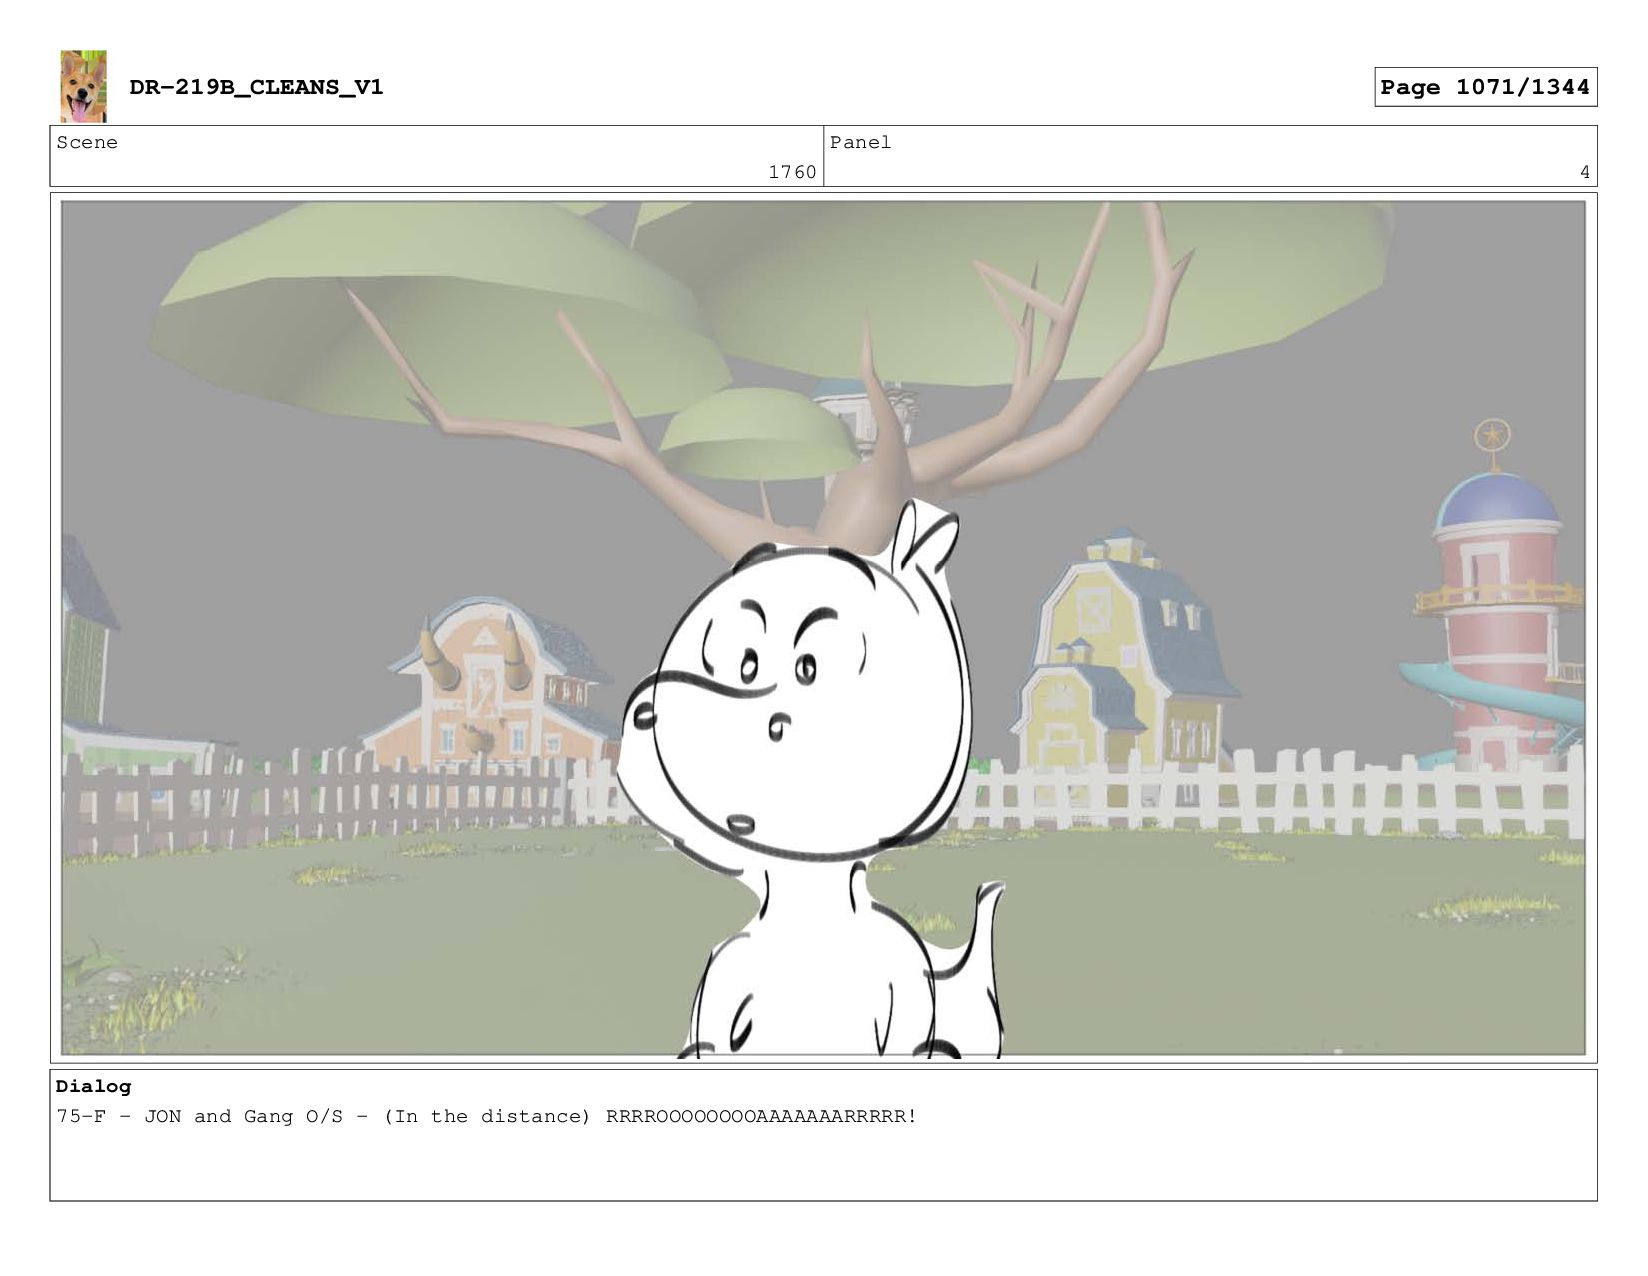Select the panel number 4

click(1584, 172)
